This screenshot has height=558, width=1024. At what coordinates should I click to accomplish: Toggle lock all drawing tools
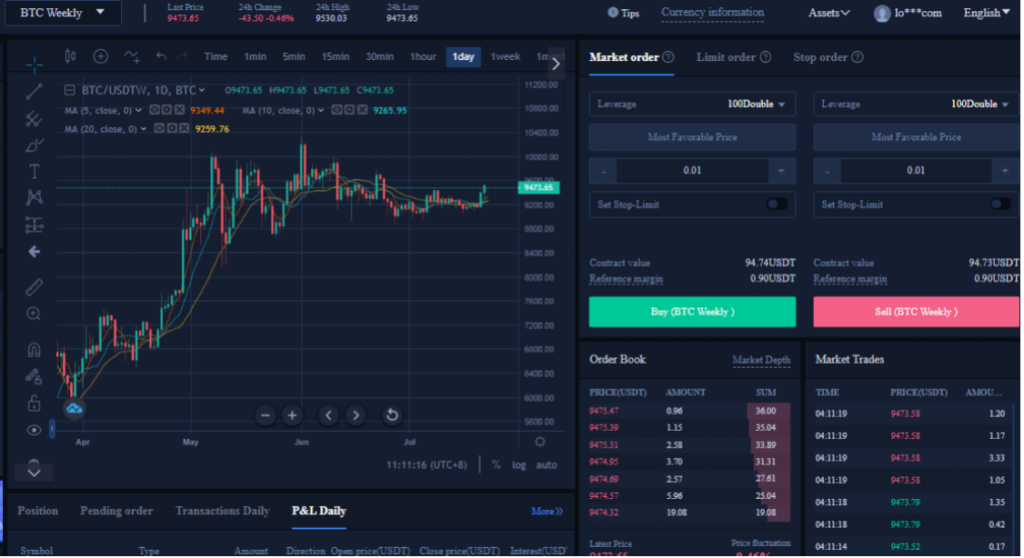tap(34, 403)
